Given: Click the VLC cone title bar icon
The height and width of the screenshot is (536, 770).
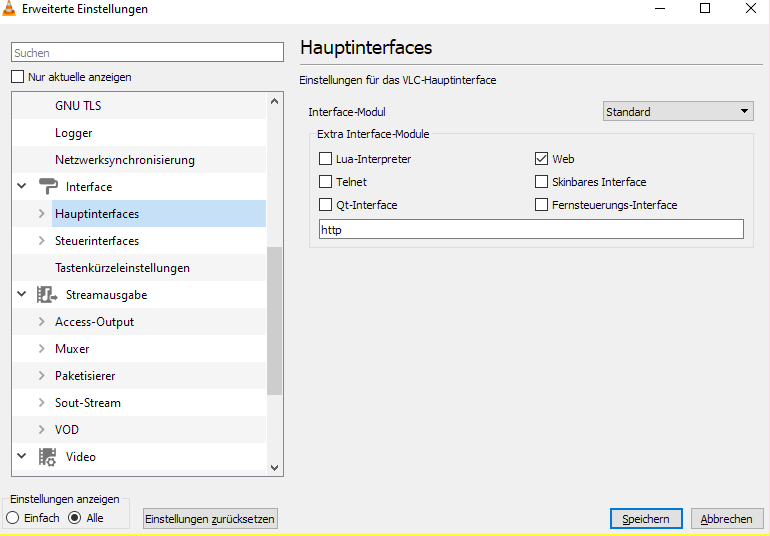Looking at the screenshot, I should click(x=10, y=9).
